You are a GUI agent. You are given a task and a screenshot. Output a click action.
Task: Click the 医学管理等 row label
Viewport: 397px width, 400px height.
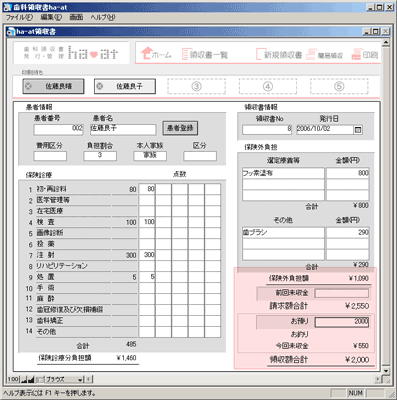click(x=53, y=200)
